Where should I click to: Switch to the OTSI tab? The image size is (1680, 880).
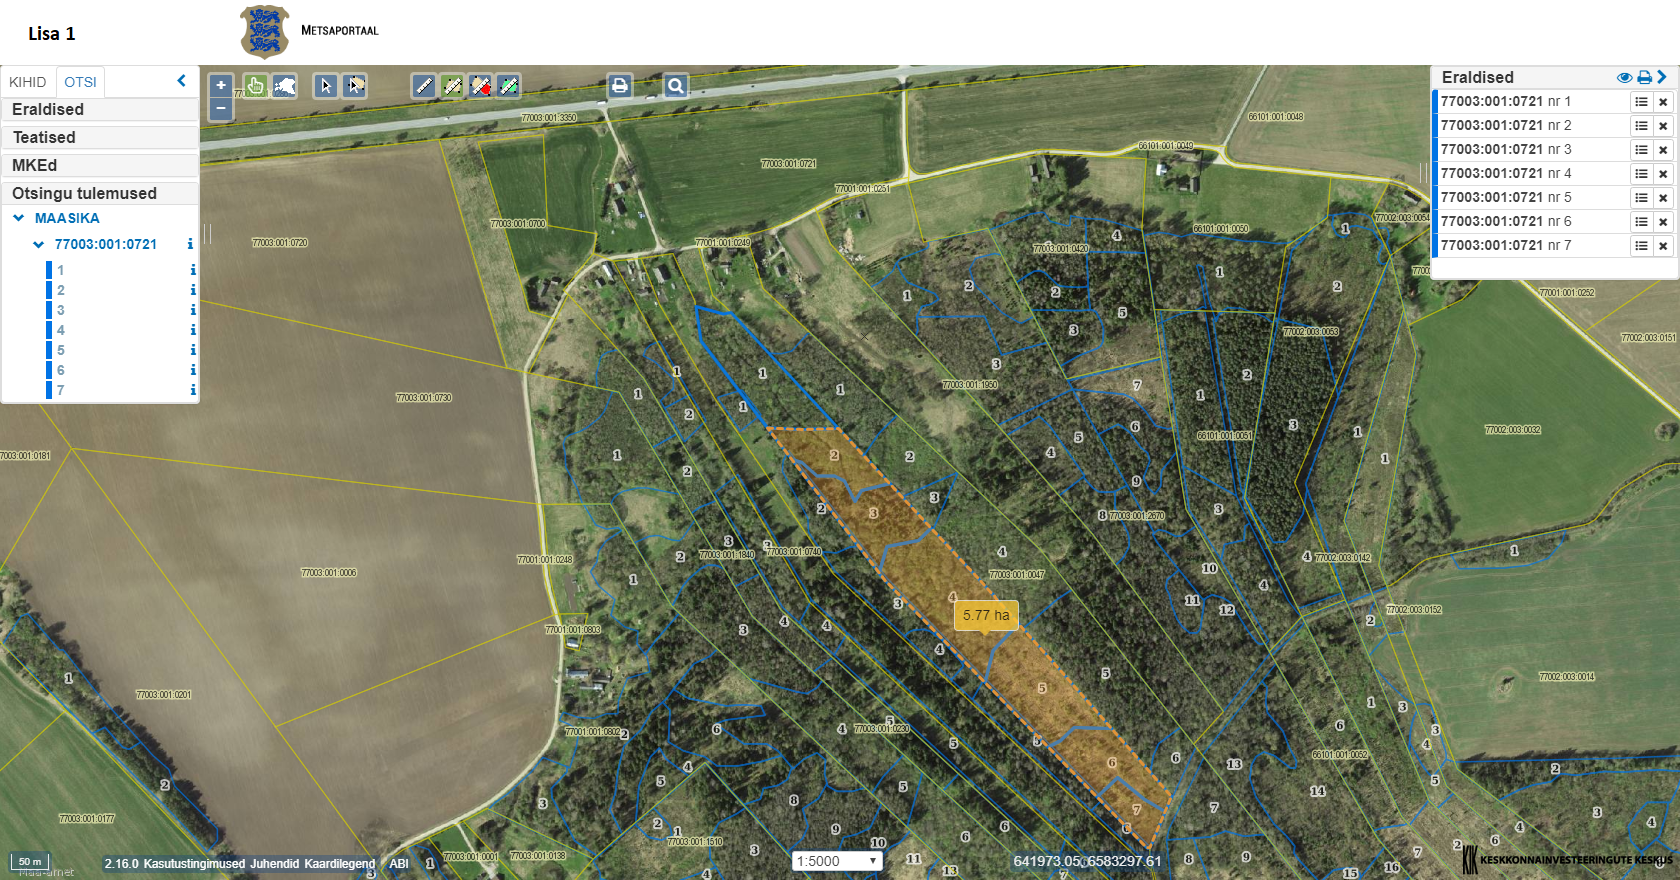[81, 82]
